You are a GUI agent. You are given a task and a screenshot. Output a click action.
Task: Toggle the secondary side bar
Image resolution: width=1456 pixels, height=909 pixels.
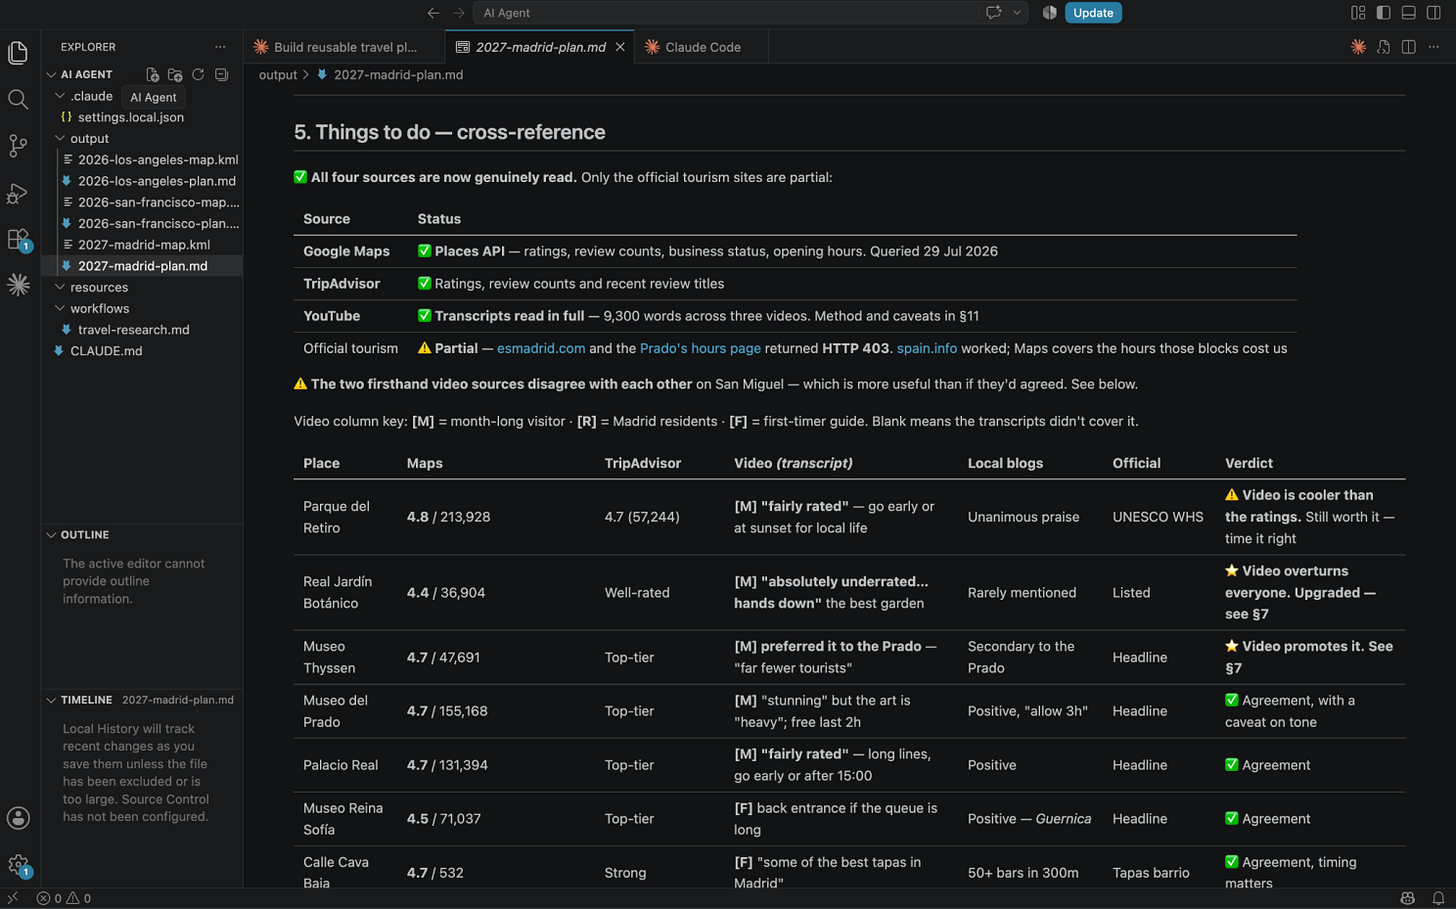pyautogui.click(x=1433, y=13)
